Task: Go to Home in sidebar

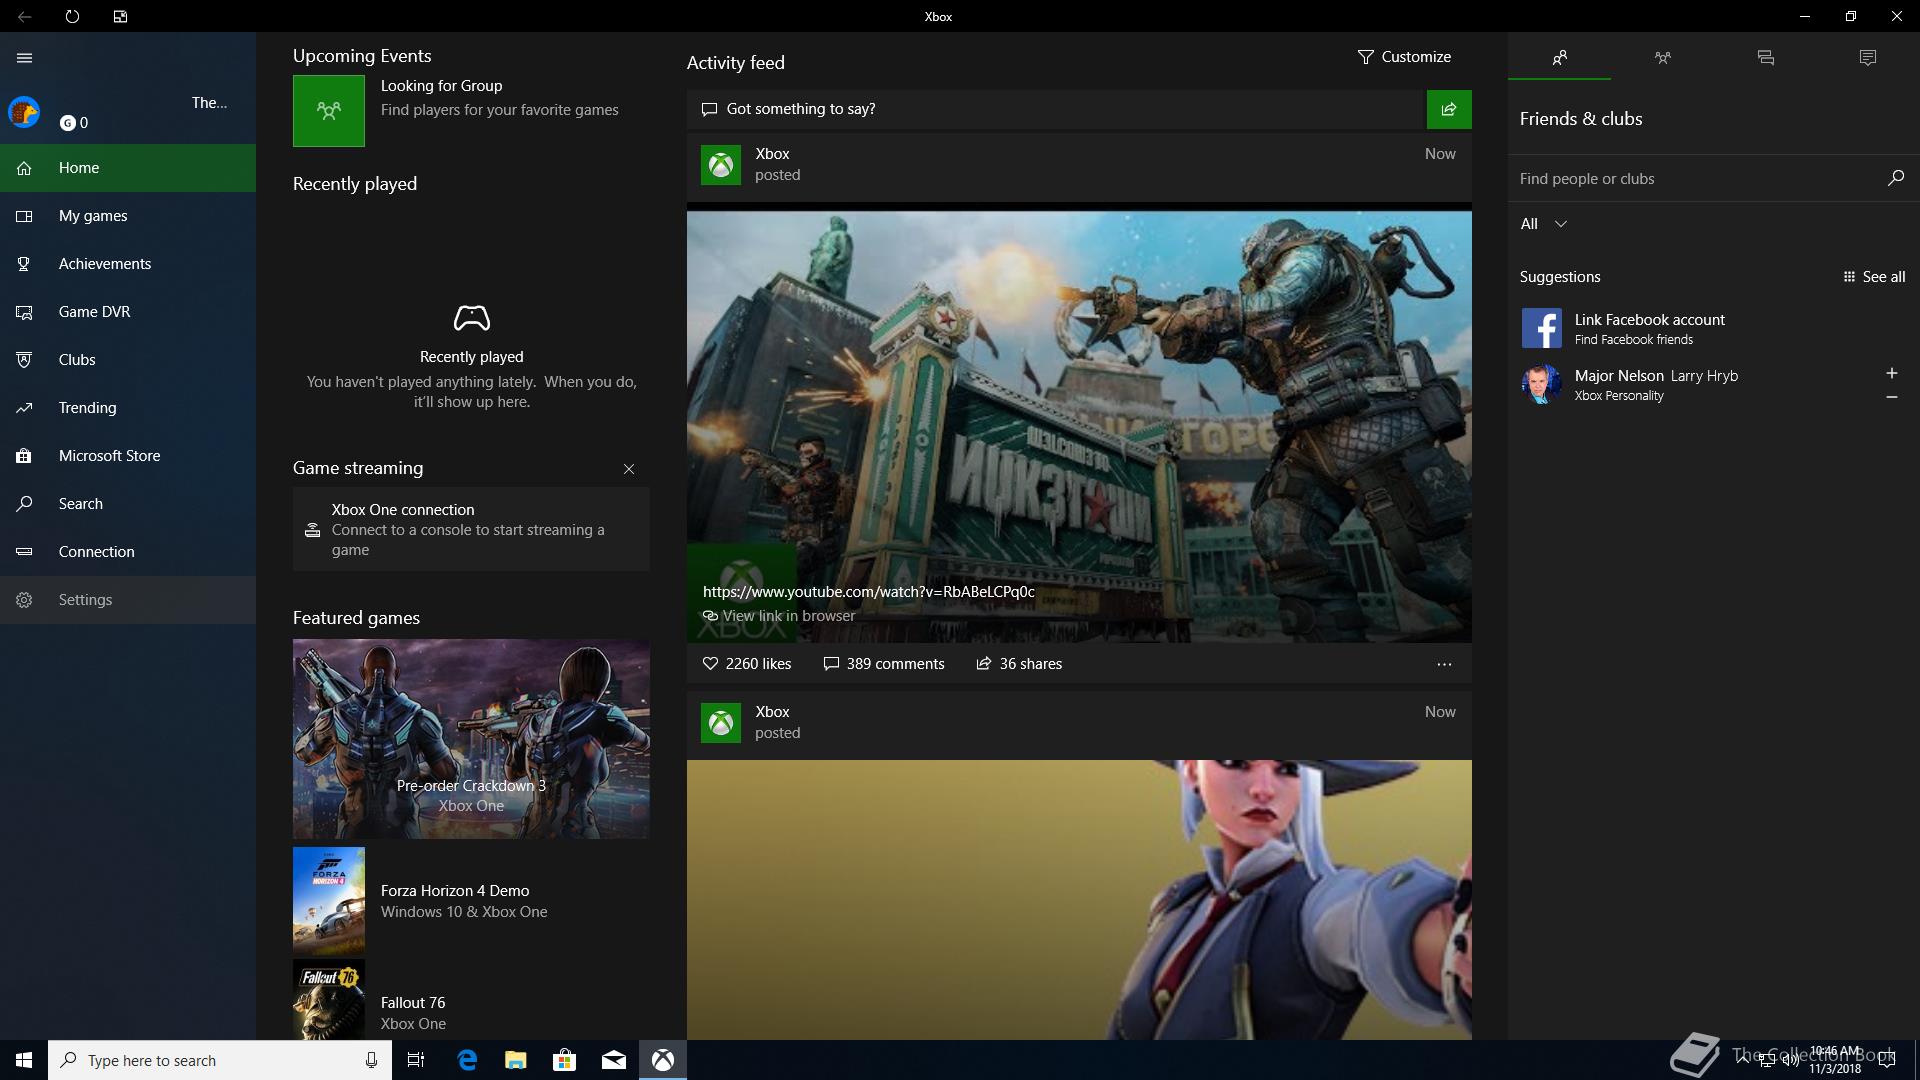Action: (x=128, y=168)
